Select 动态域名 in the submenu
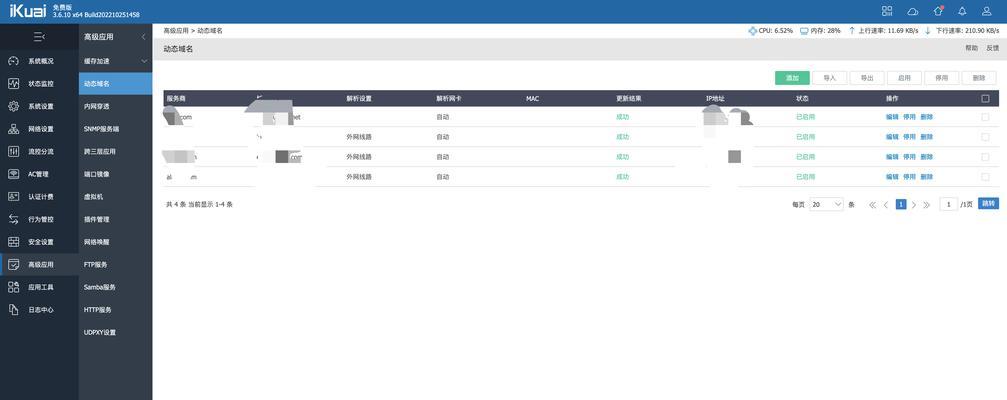 point(116,83)
